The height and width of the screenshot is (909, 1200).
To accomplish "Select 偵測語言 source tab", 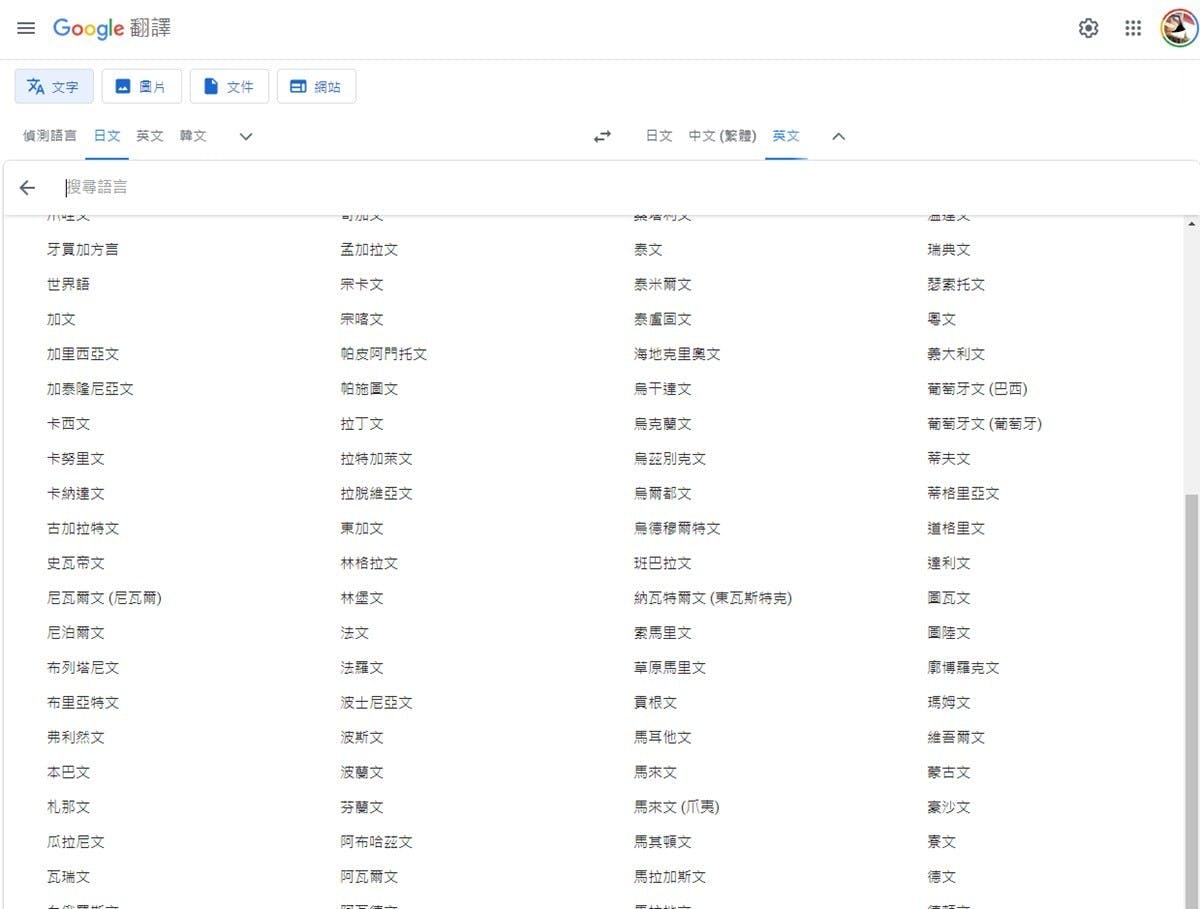I will pyautogui.click(x=50, y=136).
